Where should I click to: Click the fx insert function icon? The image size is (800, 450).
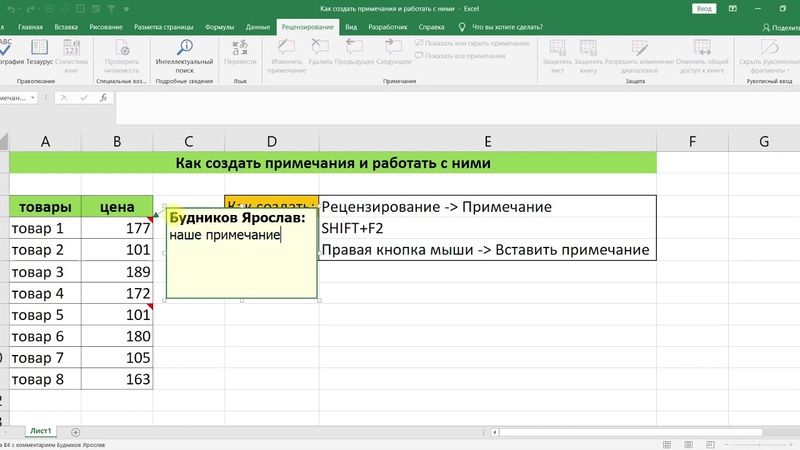click(103, 97)
